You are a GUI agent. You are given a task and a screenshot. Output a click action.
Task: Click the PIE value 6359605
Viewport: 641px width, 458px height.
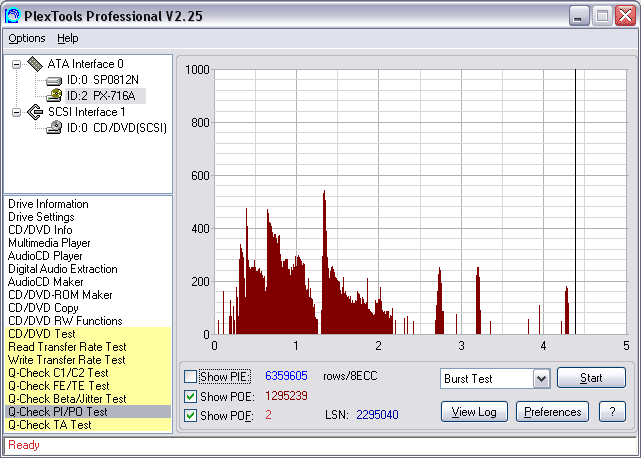pos(286,376)
